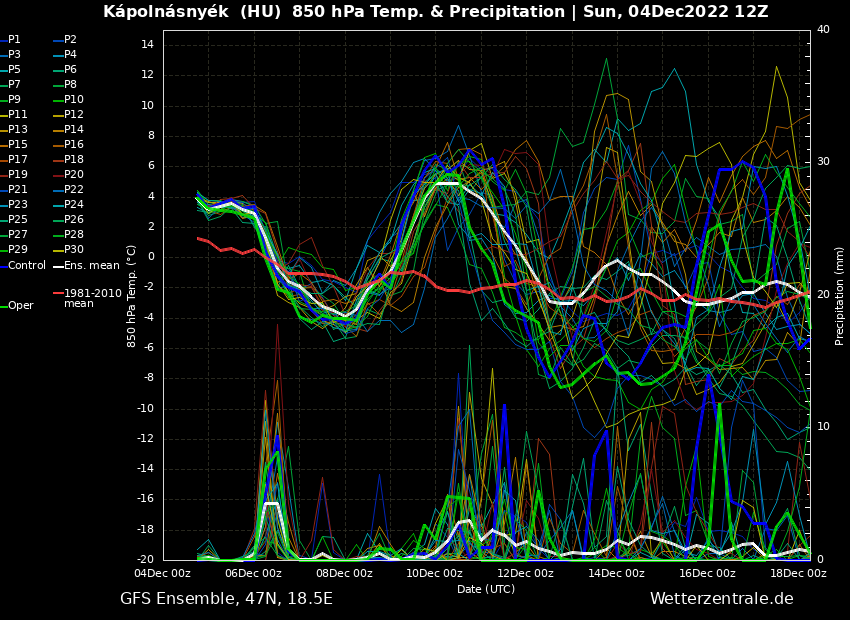Click the 10Dec 00z x-axis tick label

[434, 573]
